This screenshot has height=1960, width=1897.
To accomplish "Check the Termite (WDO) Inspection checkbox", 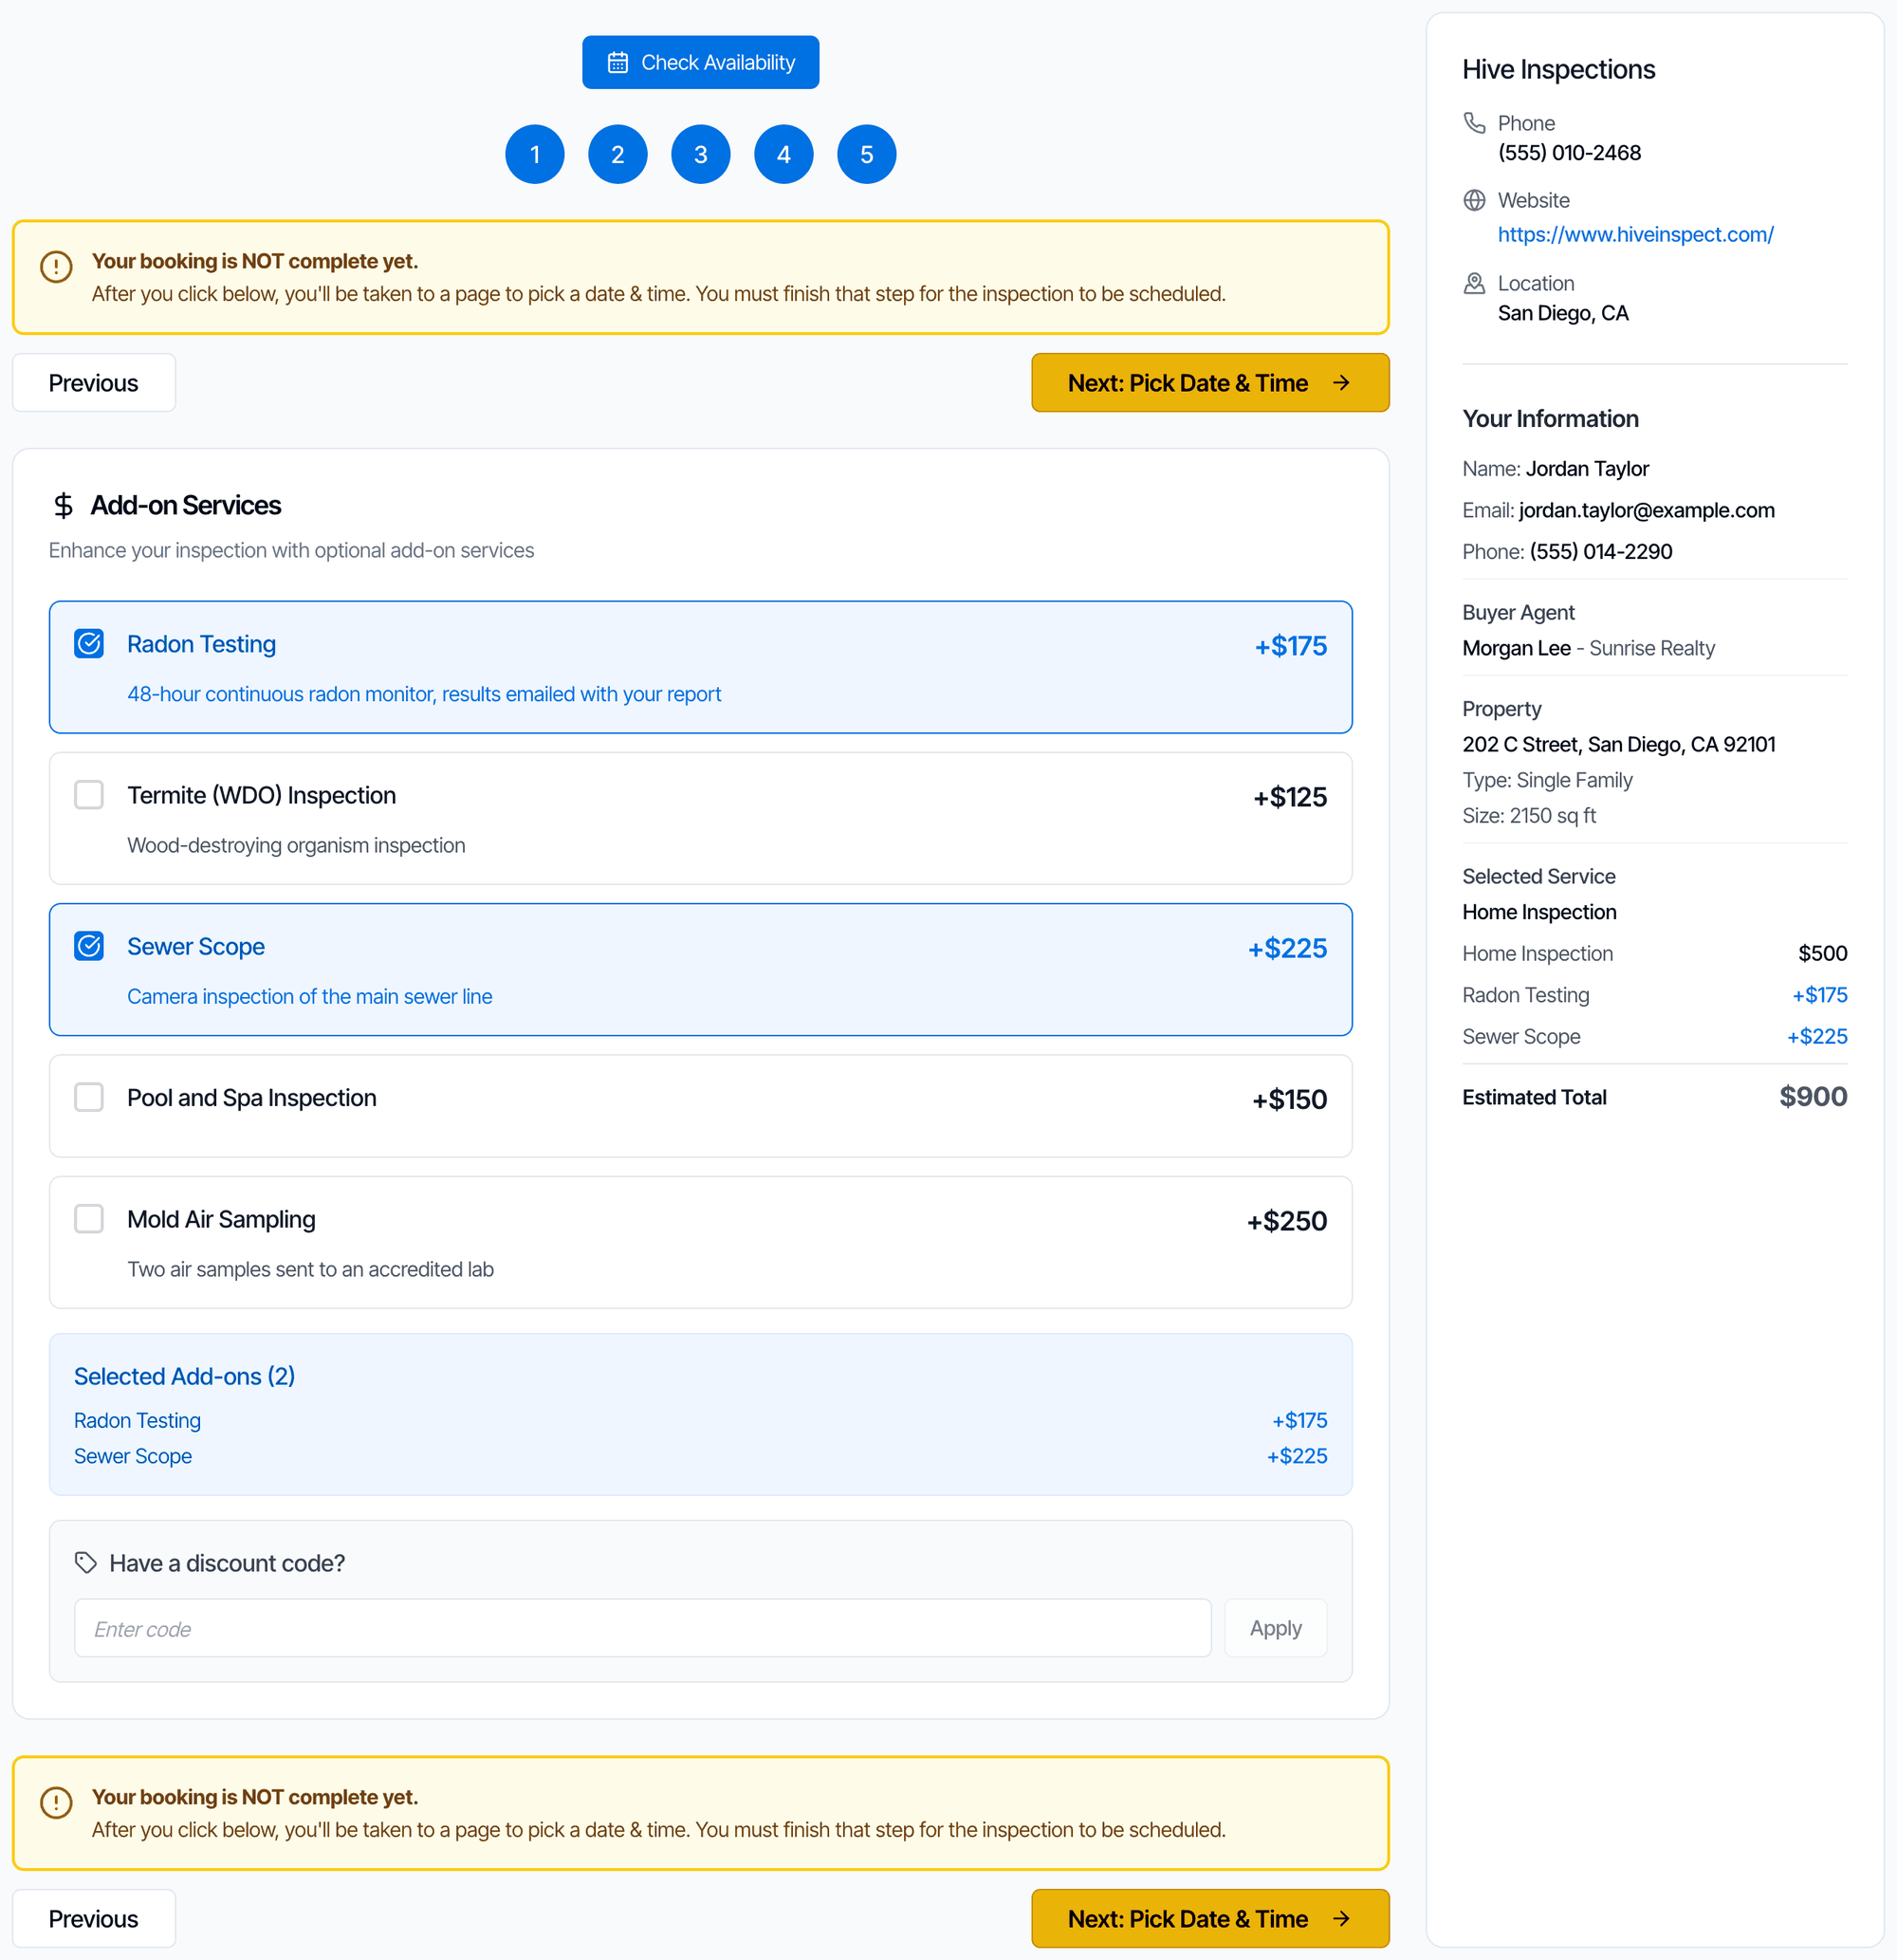I will coord(89,794).
